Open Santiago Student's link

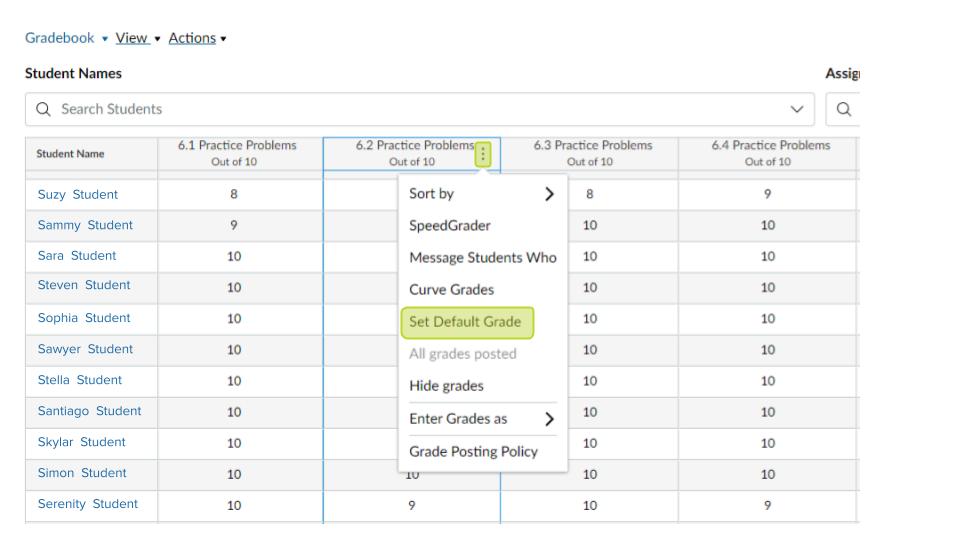pos(89,411)
